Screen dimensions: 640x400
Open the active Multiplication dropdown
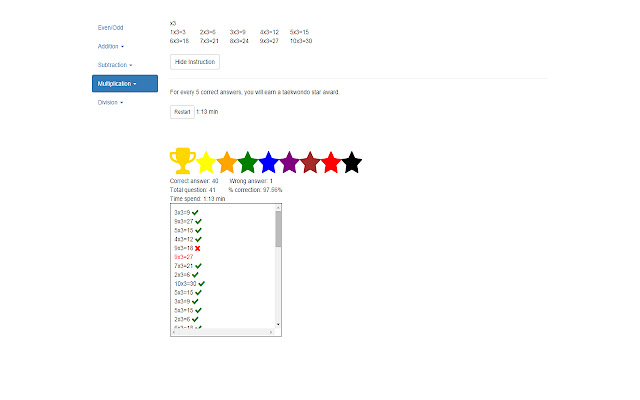[x=125, y=84]
